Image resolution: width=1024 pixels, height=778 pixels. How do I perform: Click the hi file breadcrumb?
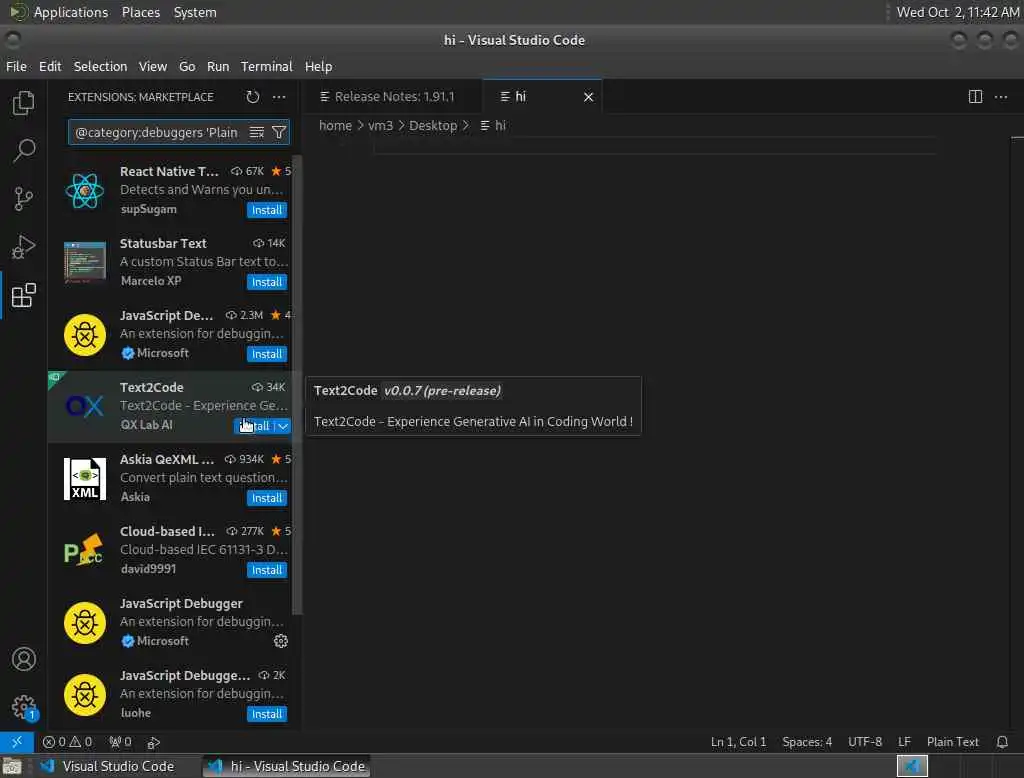point(493,125)
